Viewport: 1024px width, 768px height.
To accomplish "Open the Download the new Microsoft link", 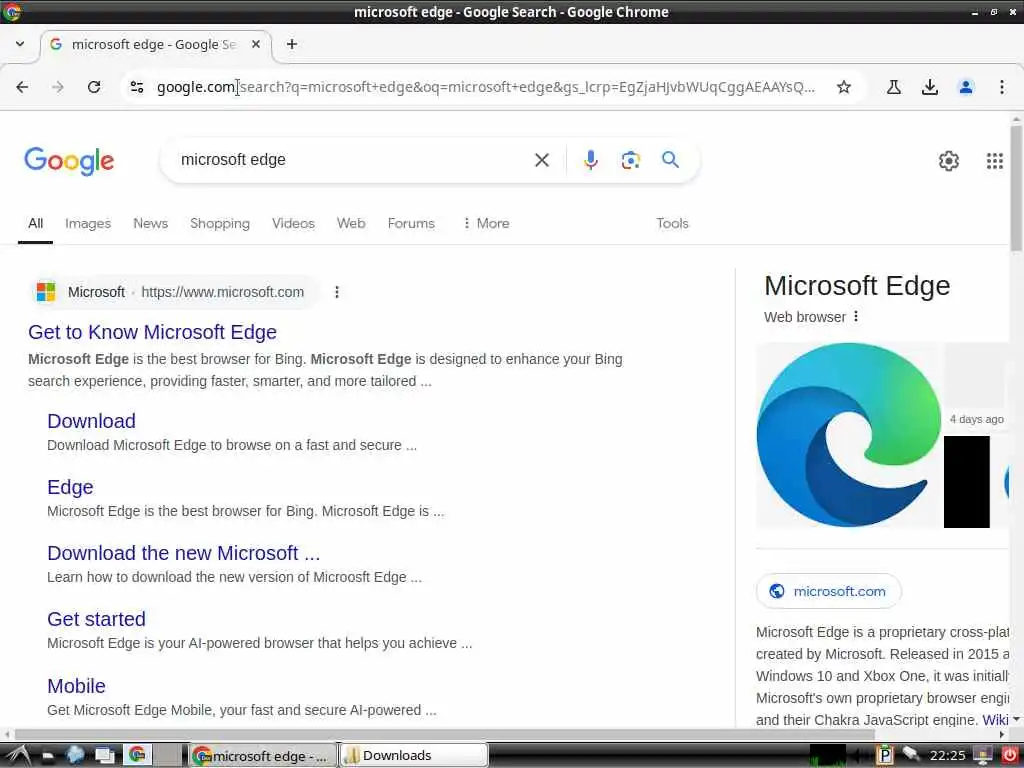I will pos(184,553).
